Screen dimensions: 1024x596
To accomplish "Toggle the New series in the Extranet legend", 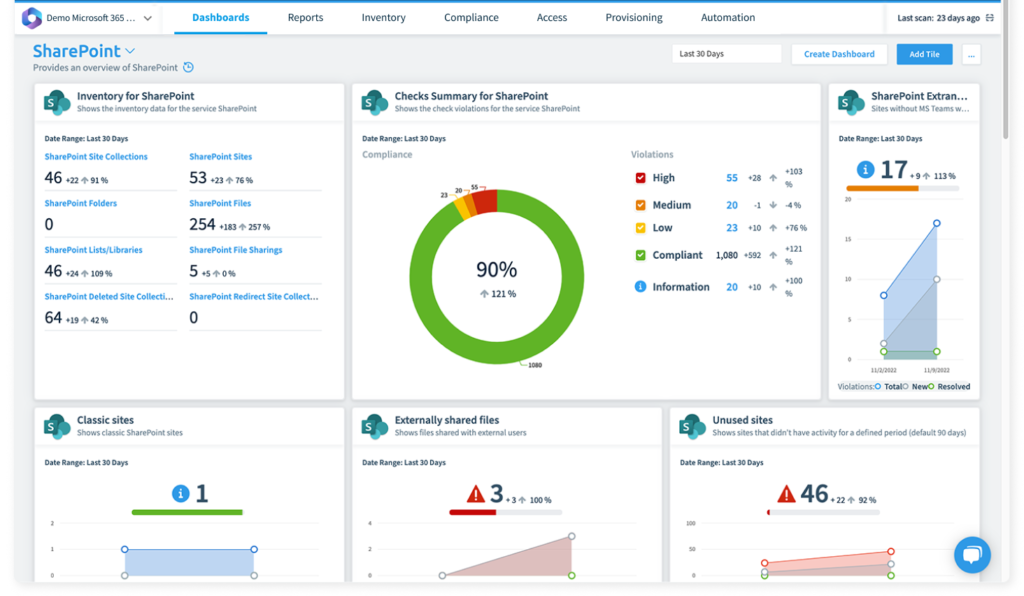I will coord(916,386).
